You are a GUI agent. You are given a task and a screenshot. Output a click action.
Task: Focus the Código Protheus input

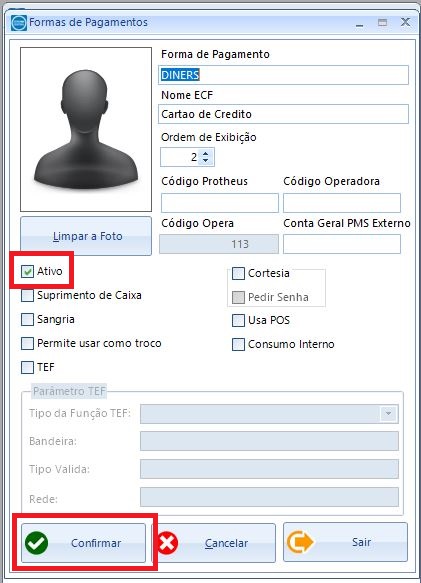point(220,203)
